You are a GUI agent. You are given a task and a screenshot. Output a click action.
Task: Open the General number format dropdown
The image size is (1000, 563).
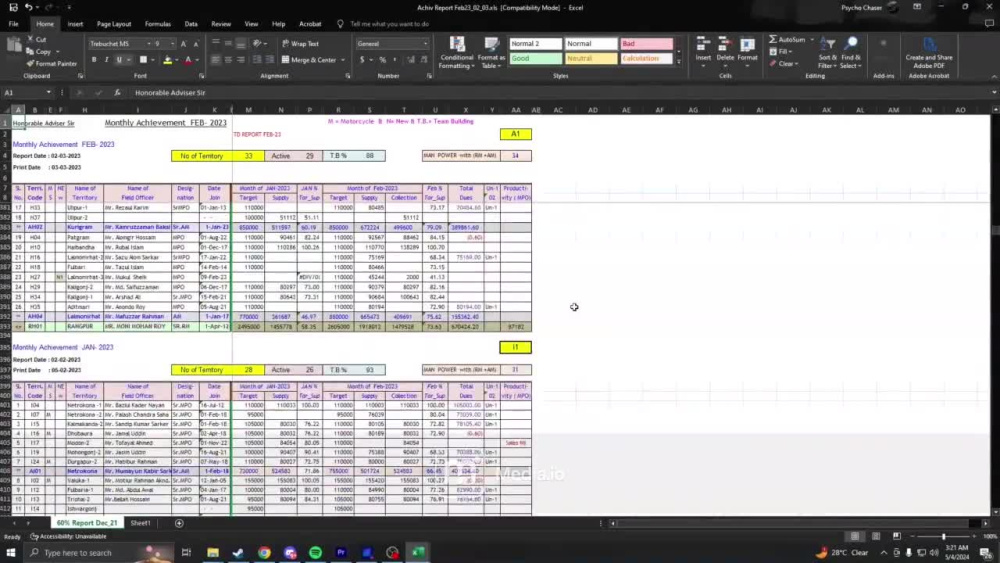pyautogui.click(x=425, y=44)
